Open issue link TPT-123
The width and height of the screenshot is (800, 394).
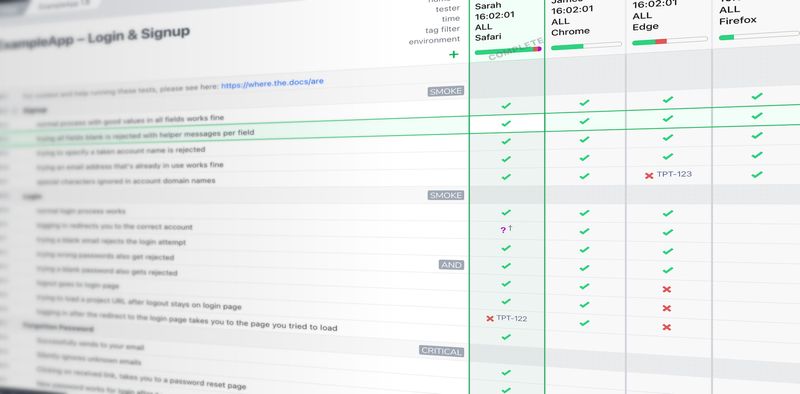(674, 174)
